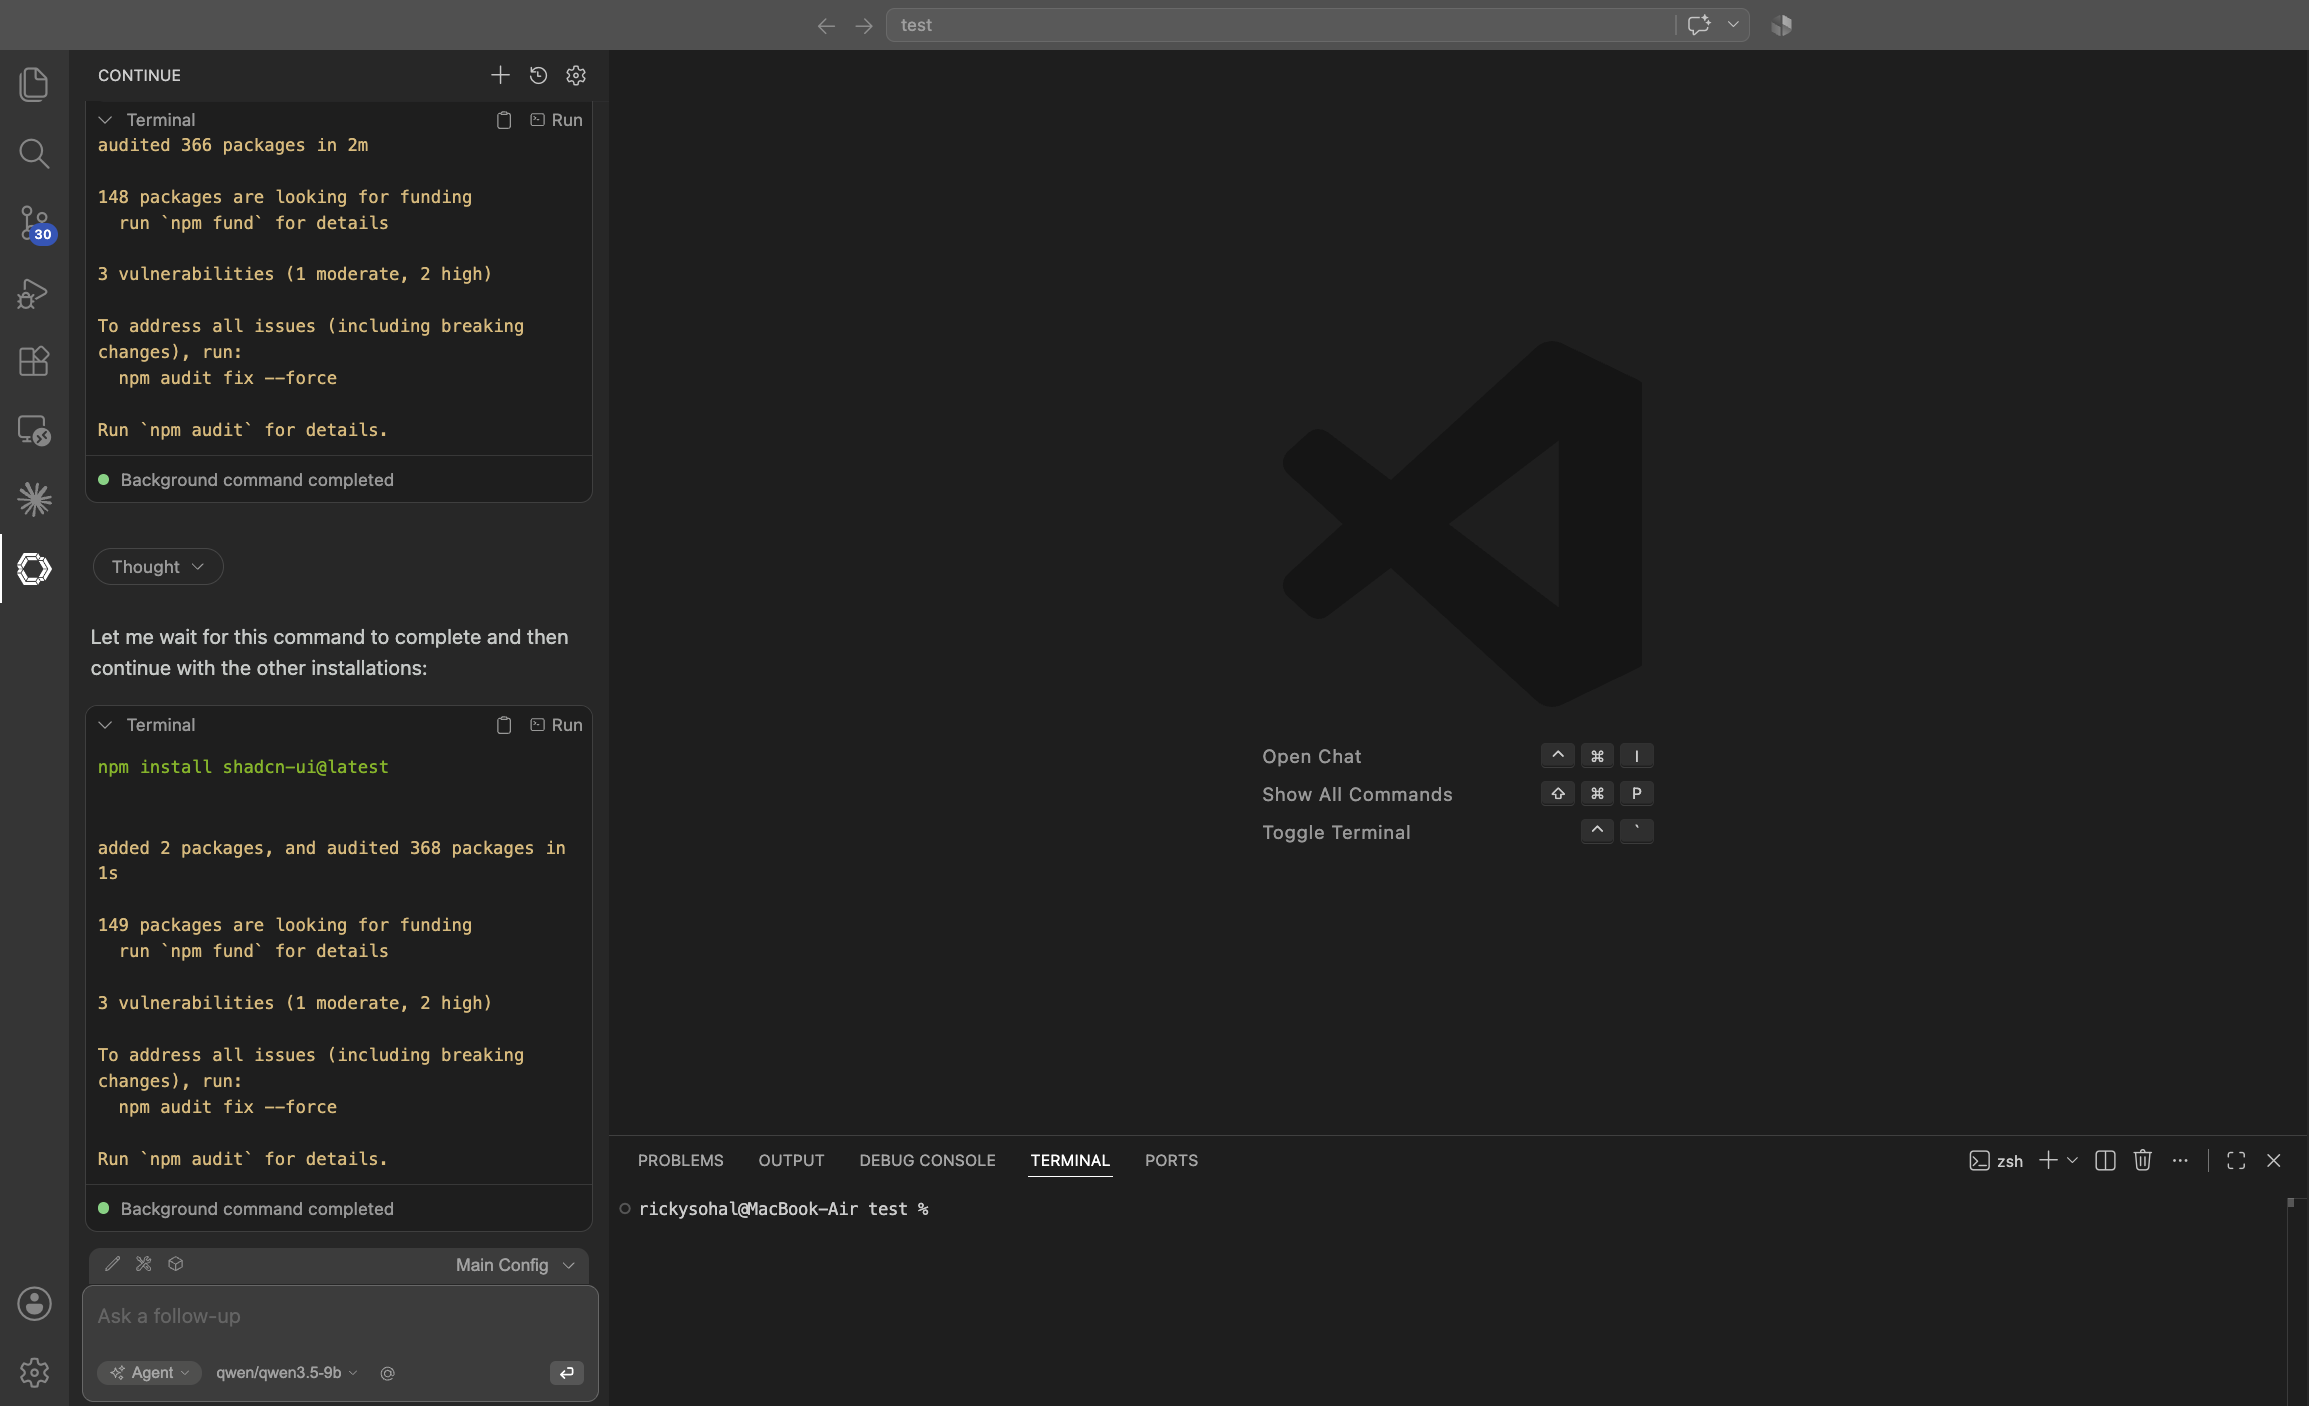The width and height of the screenshot is (2309, 1406).
Task: Run the npm install shadcn-ui command
Action: 556,725
